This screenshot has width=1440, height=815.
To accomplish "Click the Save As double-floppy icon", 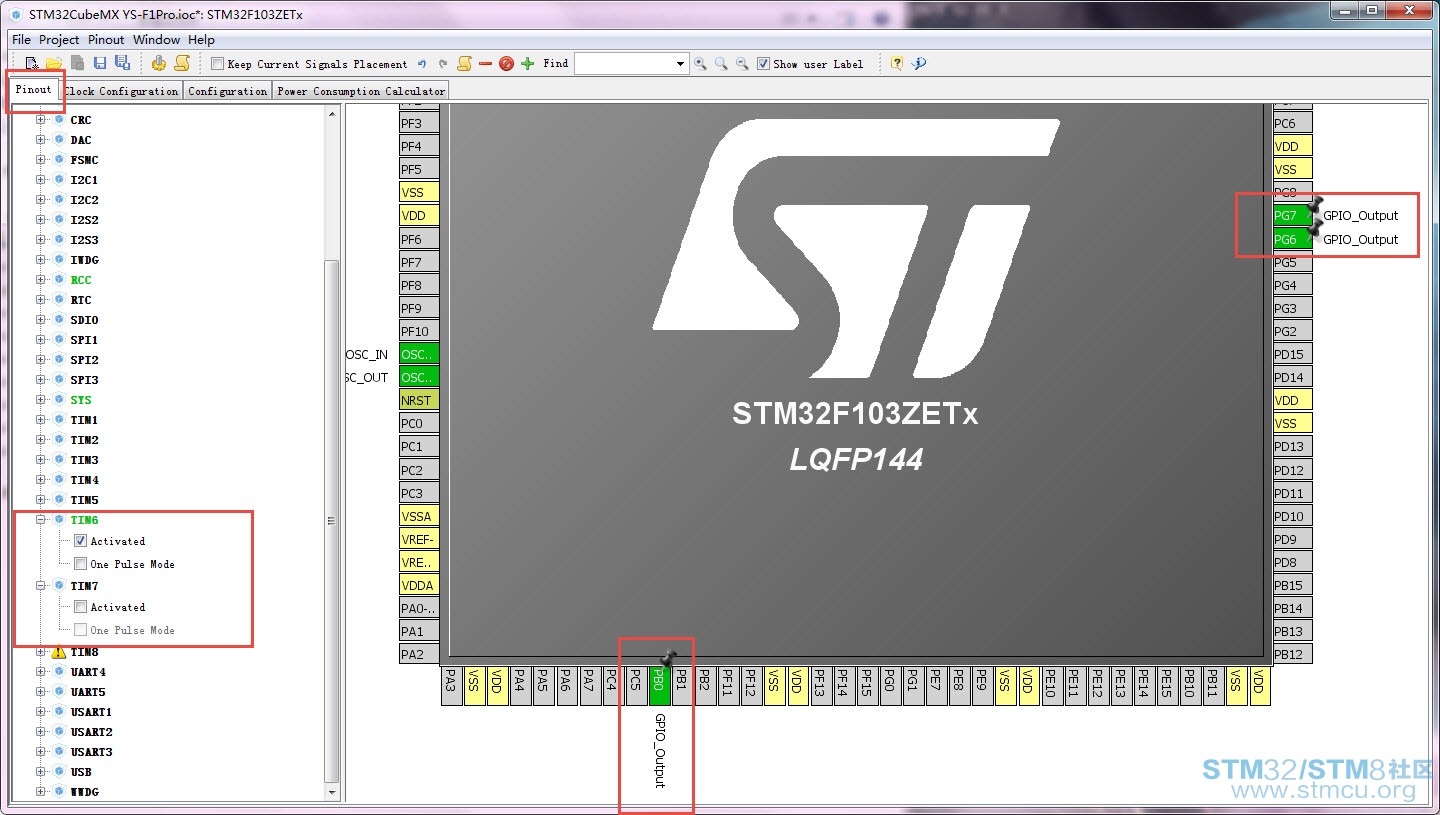I will point(122,63).
